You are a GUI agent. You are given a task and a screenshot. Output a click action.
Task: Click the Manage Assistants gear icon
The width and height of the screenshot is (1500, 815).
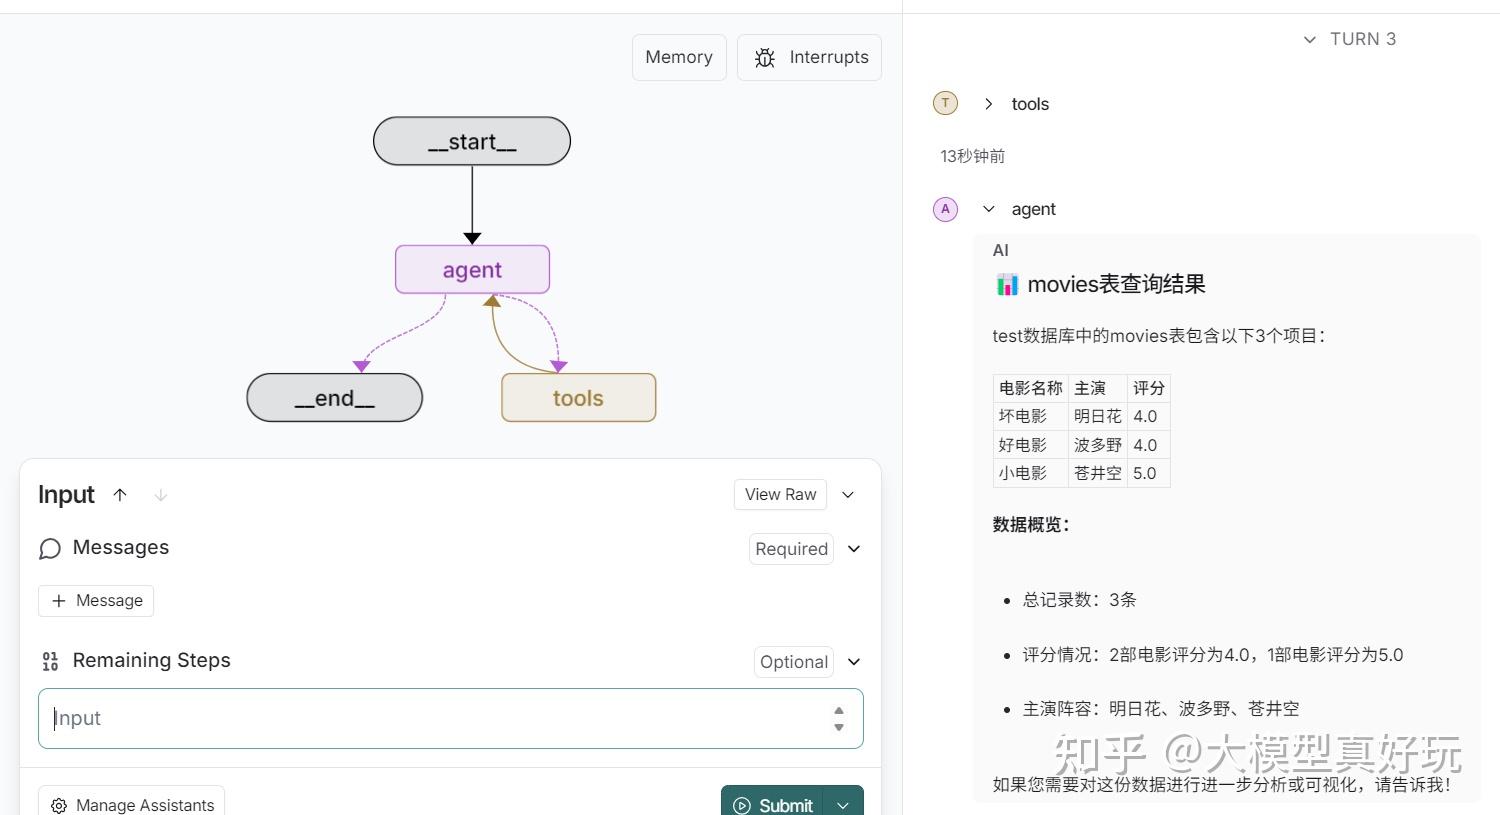(x=59, y=805)
